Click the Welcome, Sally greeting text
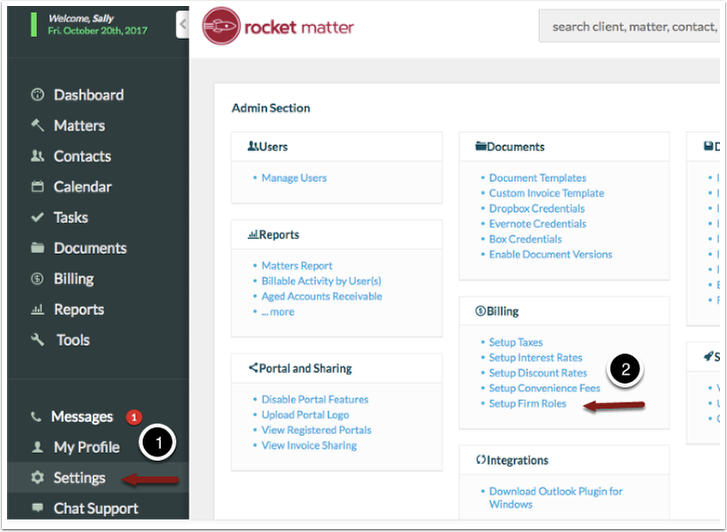 81,19
